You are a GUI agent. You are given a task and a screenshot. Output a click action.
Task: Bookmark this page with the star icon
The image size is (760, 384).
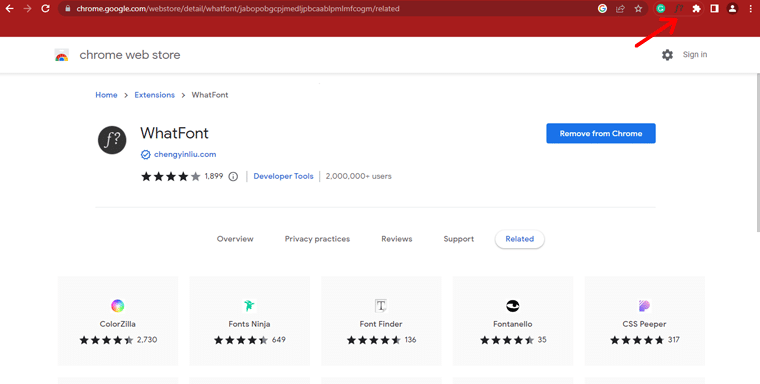638,8
